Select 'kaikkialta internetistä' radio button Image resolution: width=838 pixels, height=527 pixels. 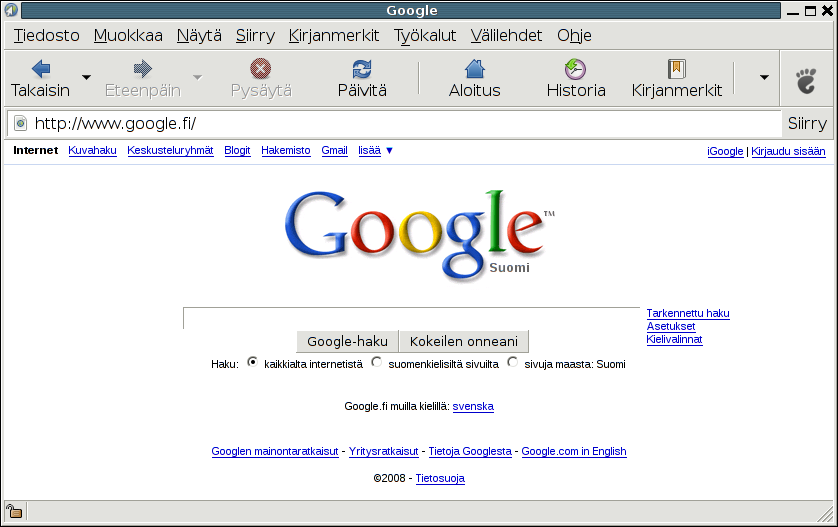[x=252, y=363]
